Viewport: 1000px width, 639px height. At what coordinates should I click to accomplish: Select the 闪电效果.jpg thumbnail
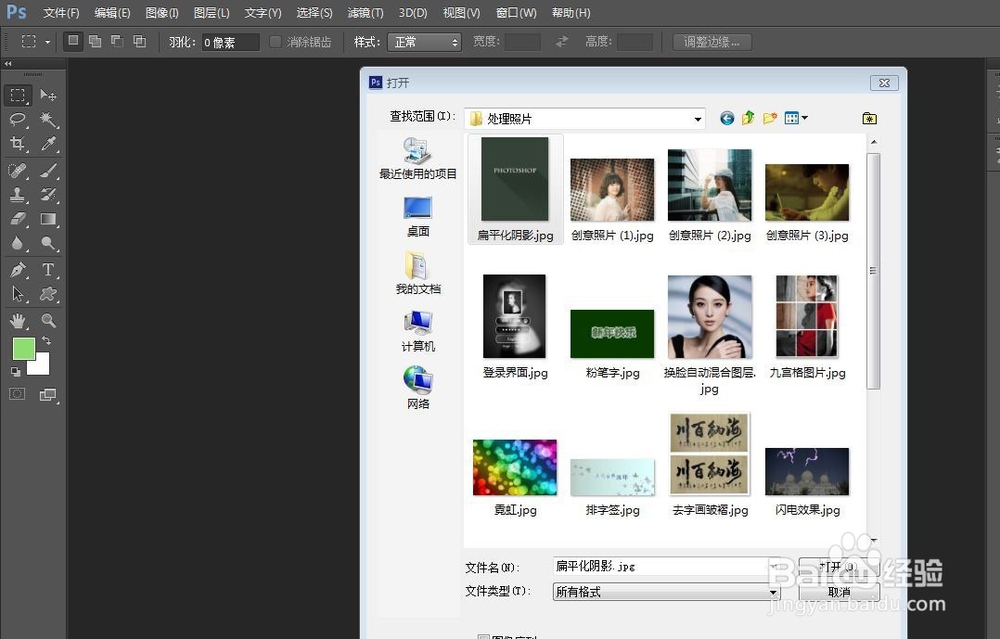click(x=807, y=470)
